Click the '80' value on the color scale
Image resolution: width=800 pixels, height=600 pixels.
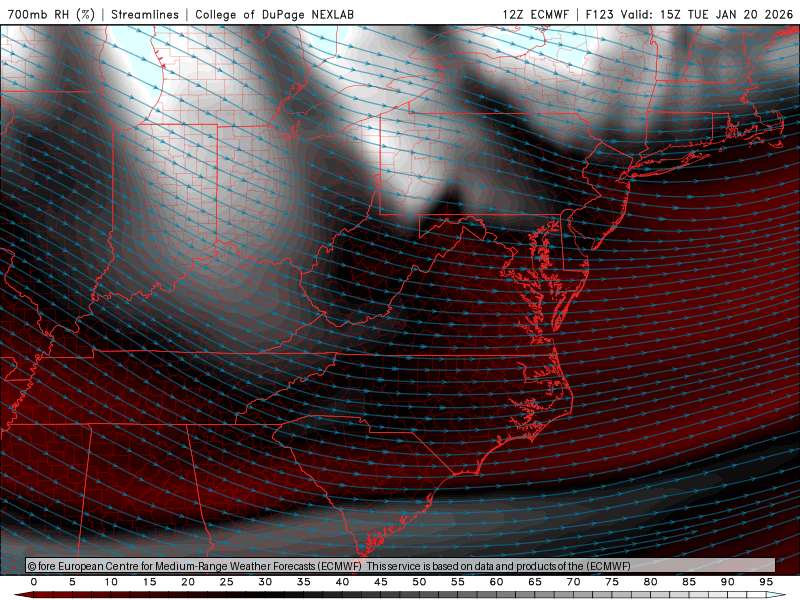tap(650, 582)
